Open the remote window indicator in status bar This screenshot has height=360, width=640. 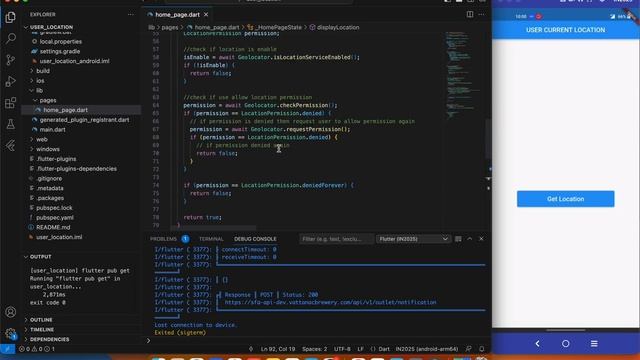(x=7, y=349)
